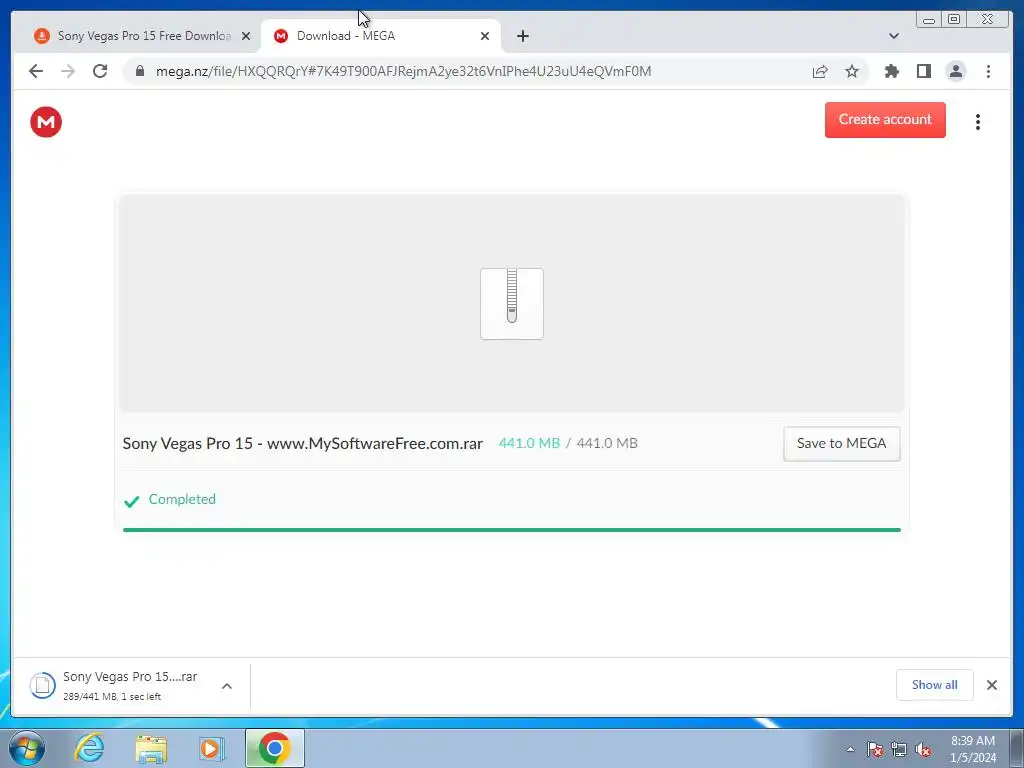Viewport: 1024px width, 768px height.
Task: Click Create account button
Action: tap(885, 120)
